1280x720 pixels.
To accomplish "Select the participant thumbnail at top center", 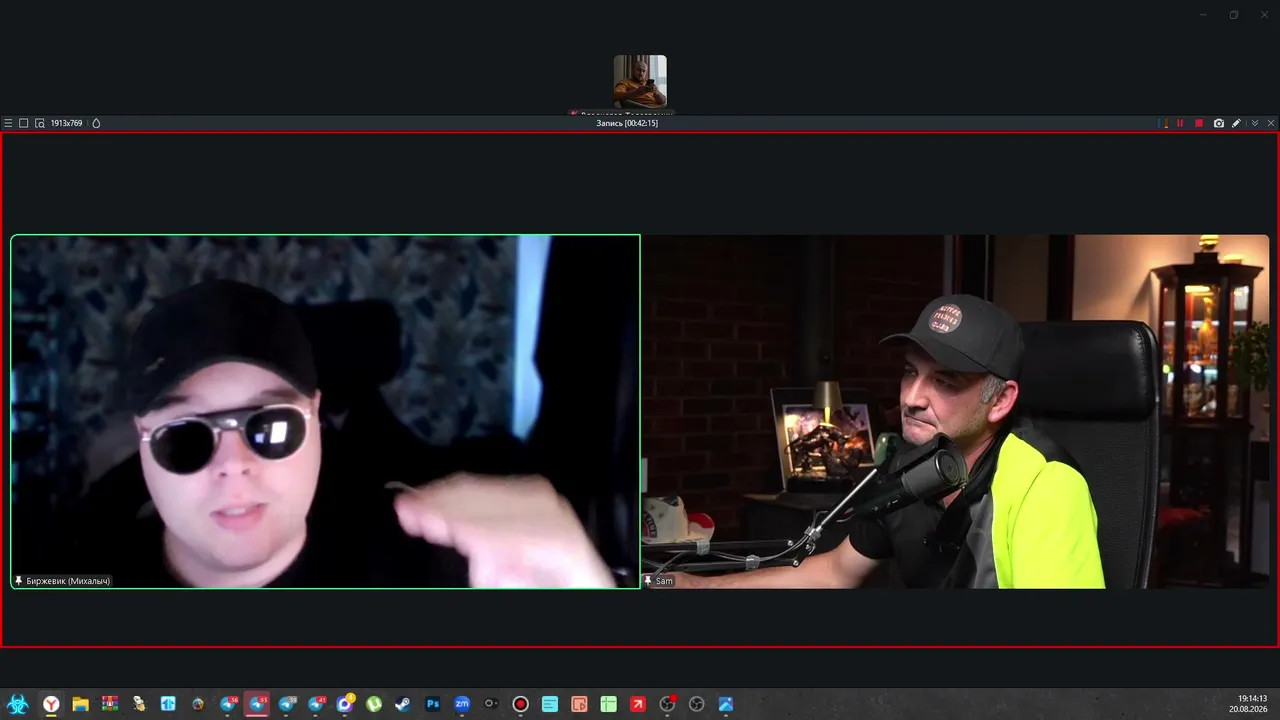I will click(x=640, y=81).
